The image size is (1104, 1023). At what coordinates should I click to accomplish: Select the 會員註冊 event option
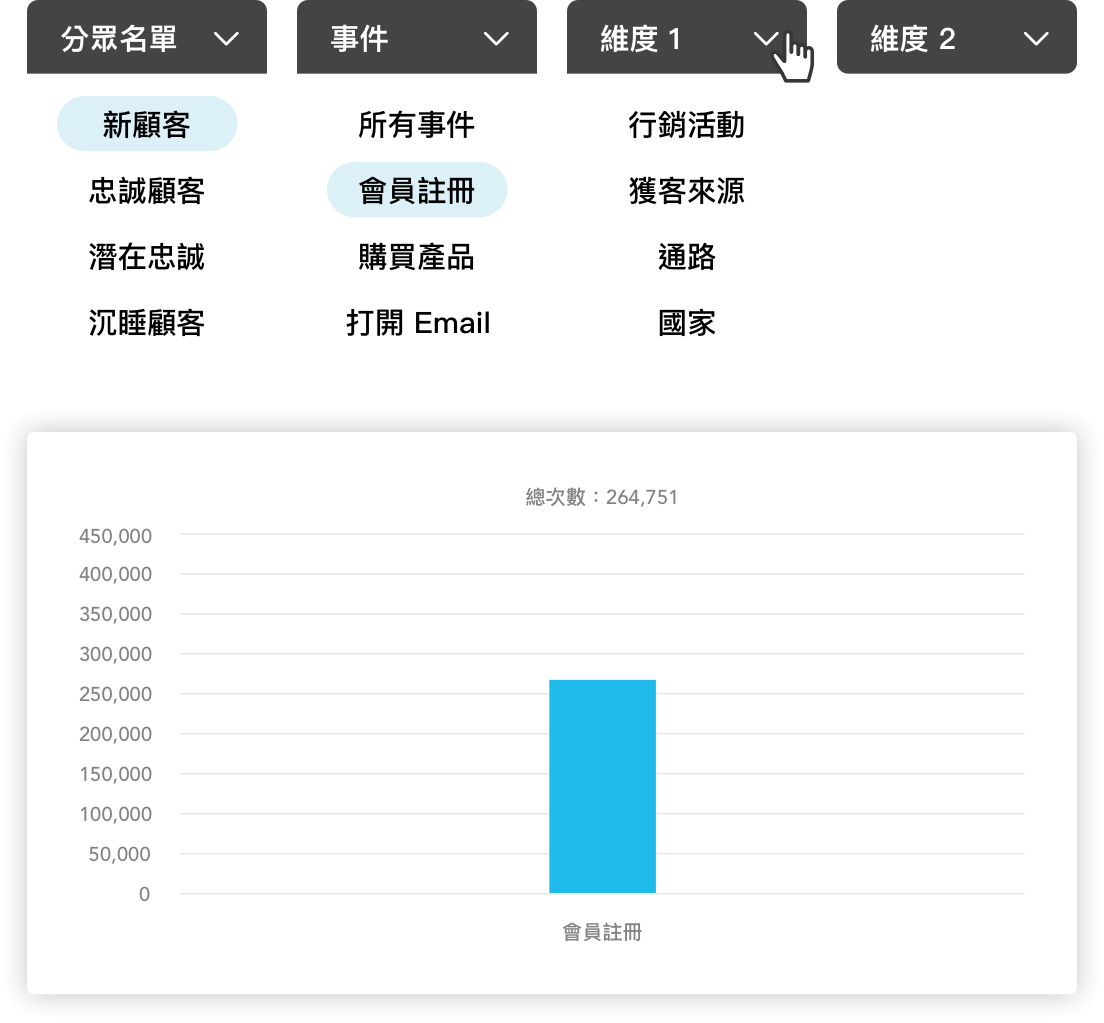[417, 190]
